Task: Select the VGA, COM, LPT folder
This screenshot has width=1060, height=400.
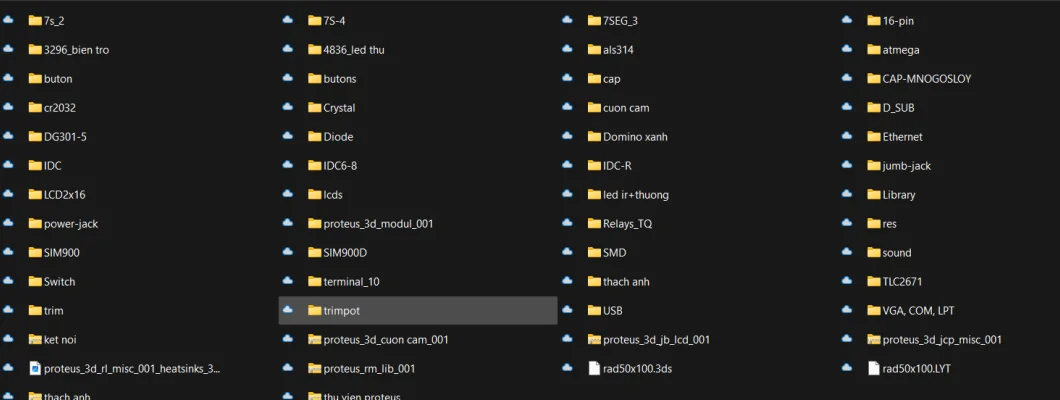Action: click(918, 310)
